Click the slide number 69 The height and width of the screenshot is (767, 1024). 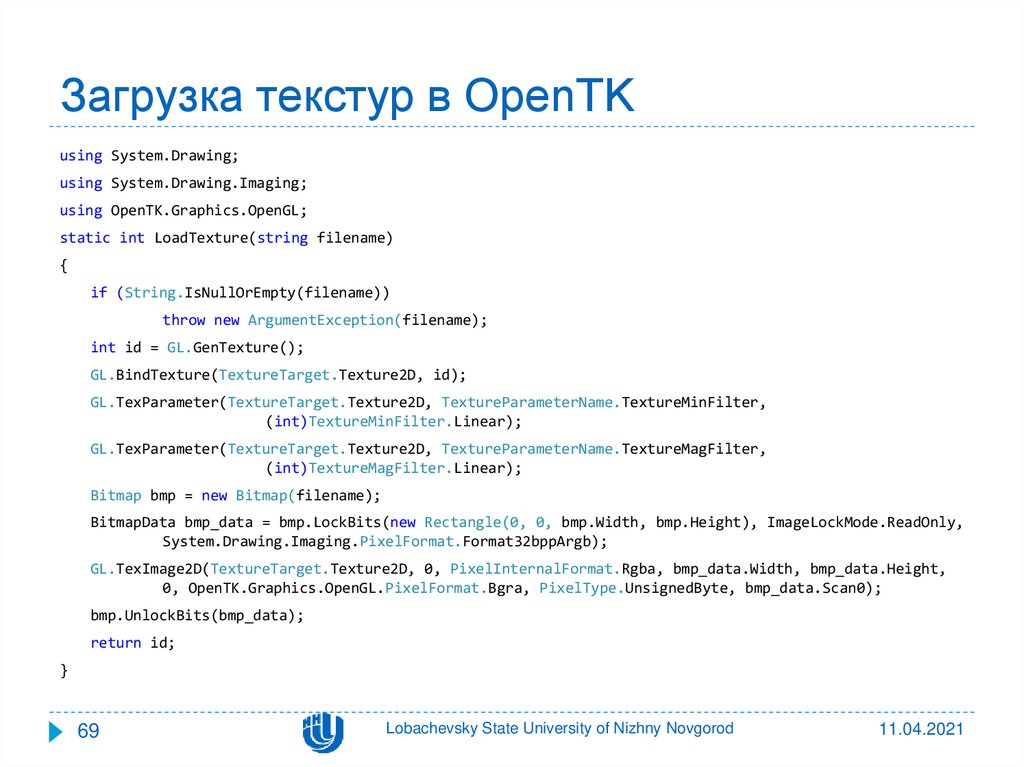coord(88,730)
